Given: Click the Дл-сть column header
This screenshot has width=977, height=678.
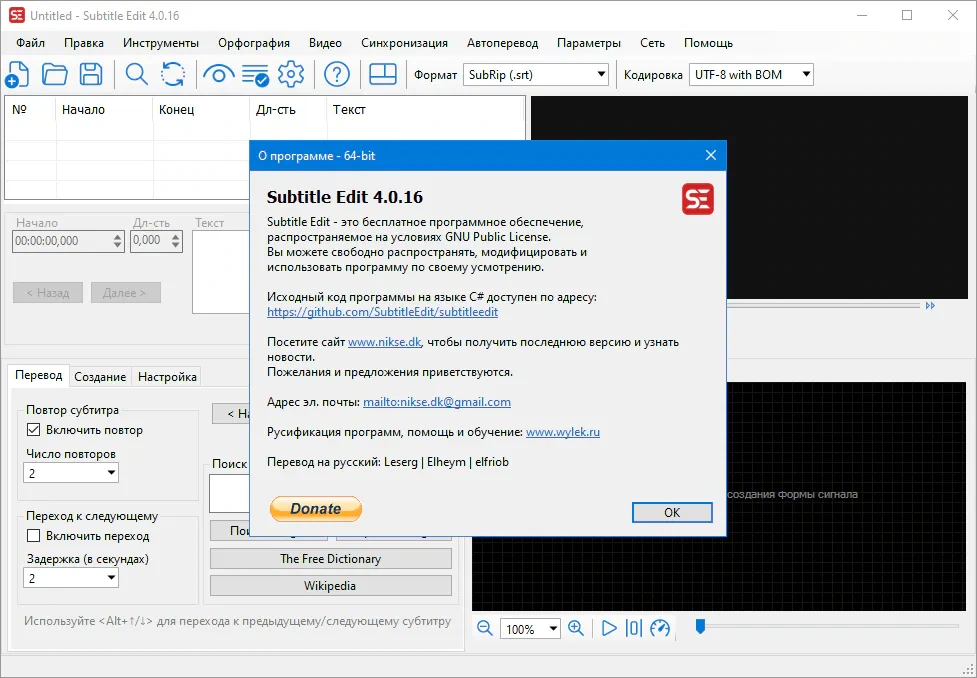Looking at the screenshot, I should coord(288,110).
